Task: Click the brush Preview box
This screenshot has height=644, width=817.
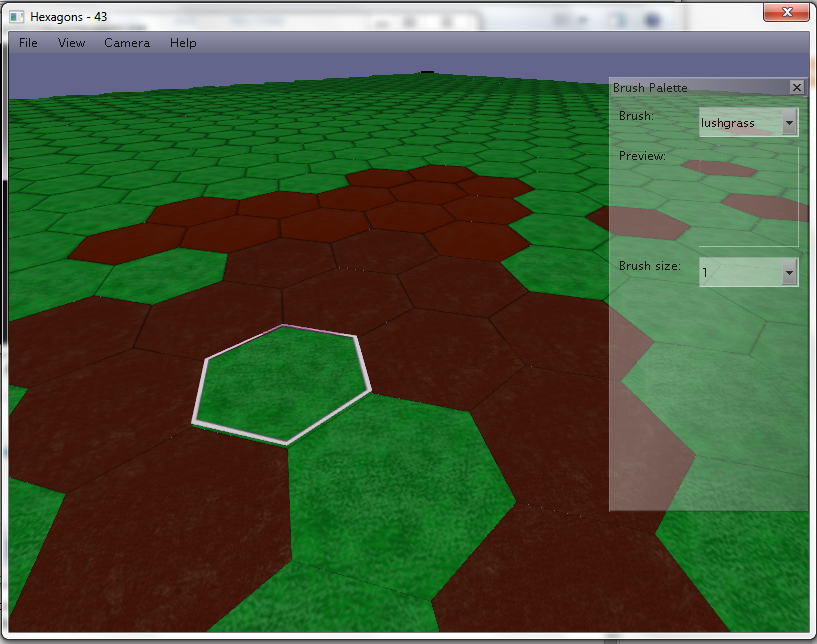Action: [748, 196]
